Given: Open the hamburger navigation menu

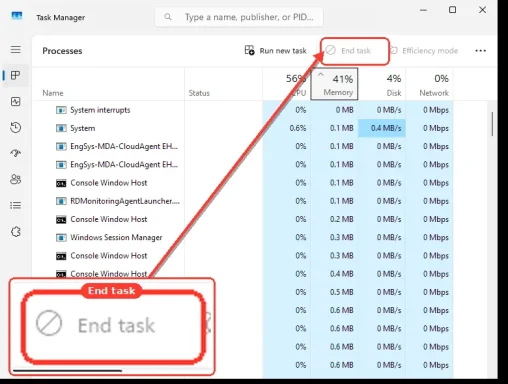Looking at the screenshot, I should coord(16,50).
